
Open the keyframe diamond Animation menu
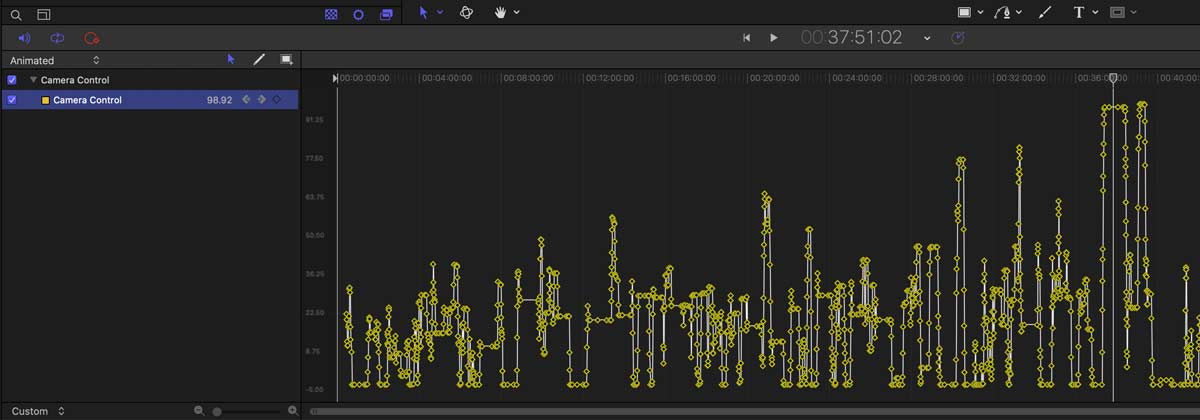(278, 100)
